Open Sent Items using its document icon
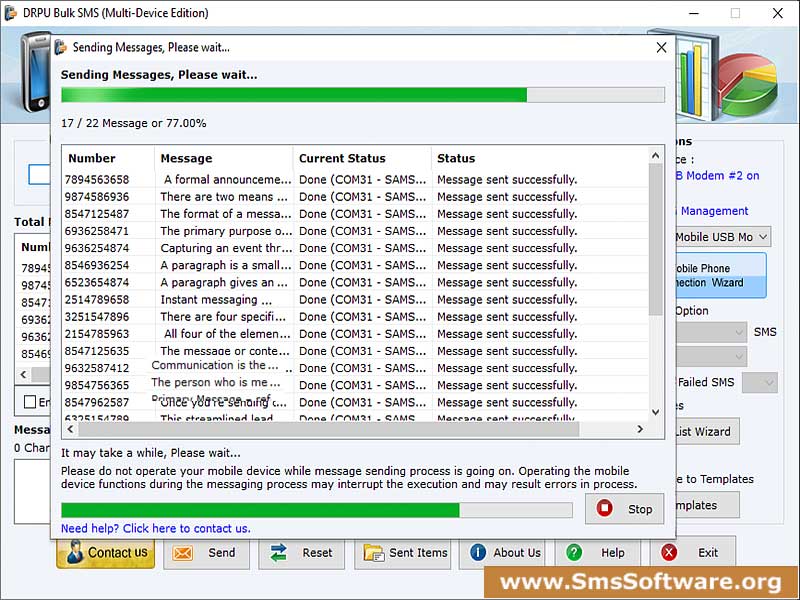800x600 pixels. tap(373, 552)
